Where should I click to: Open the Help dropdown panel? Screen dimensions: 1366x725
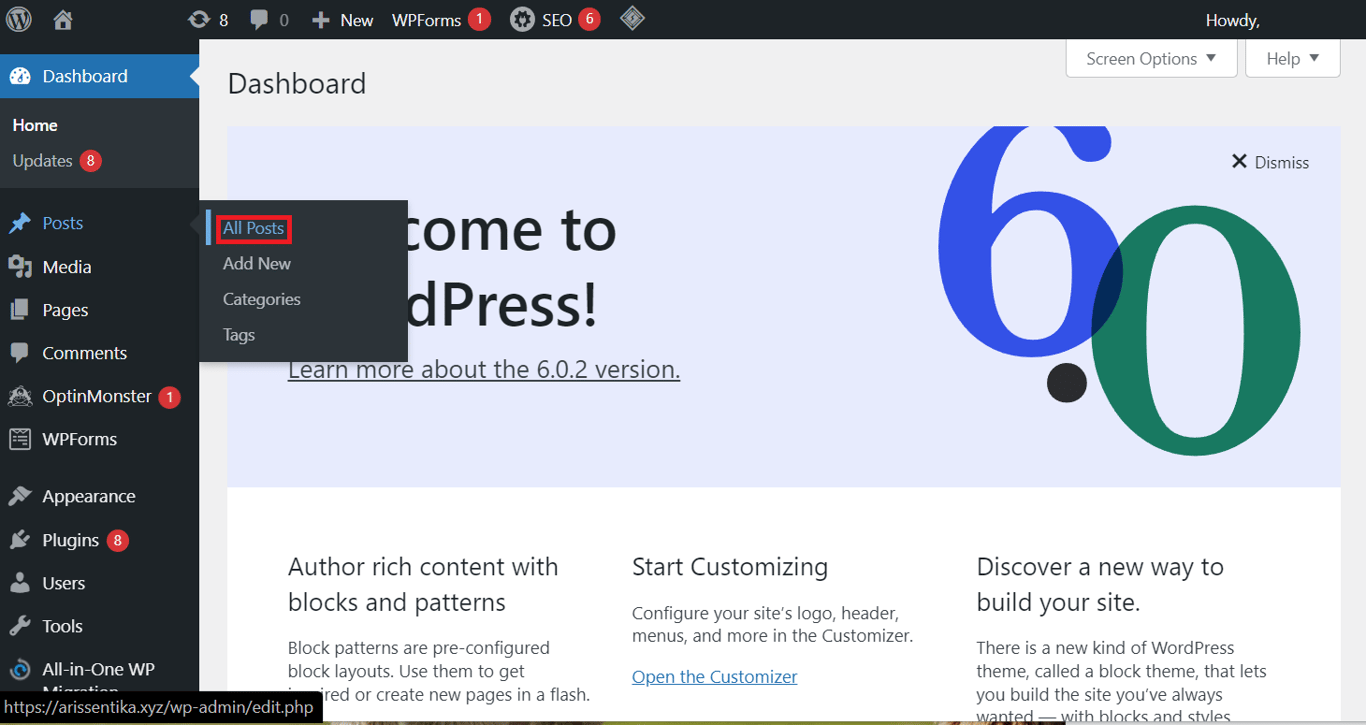(1291, 58)
